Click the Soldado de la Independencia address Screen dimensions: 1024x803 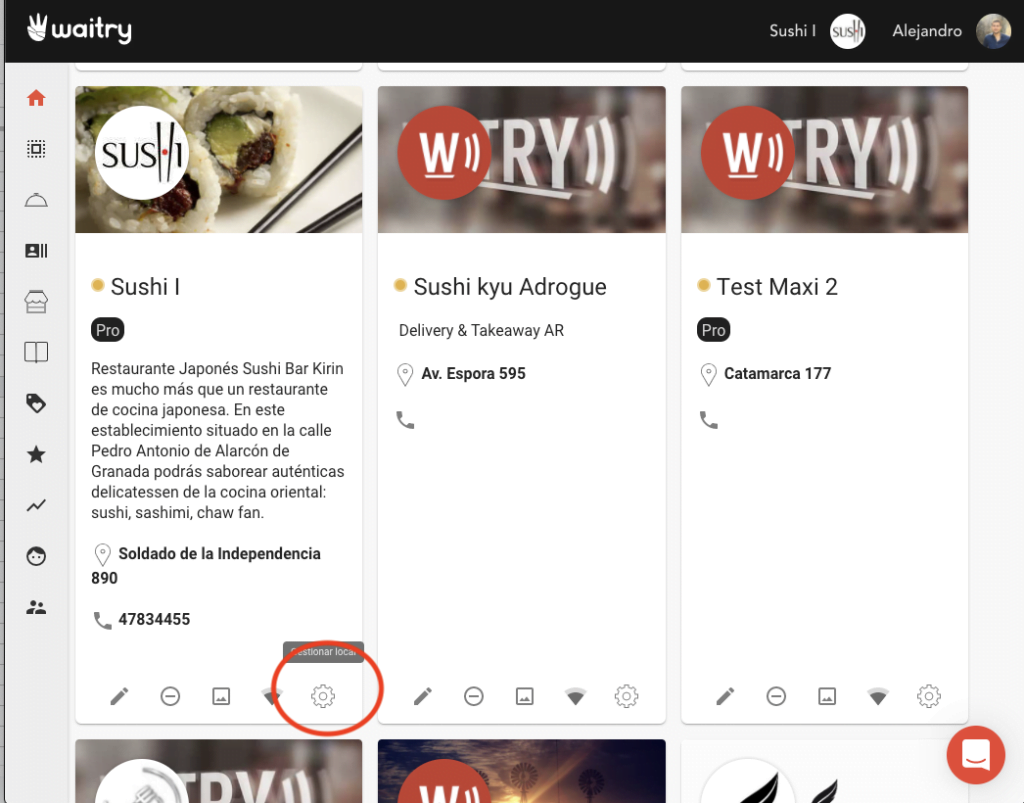(206, 565)
